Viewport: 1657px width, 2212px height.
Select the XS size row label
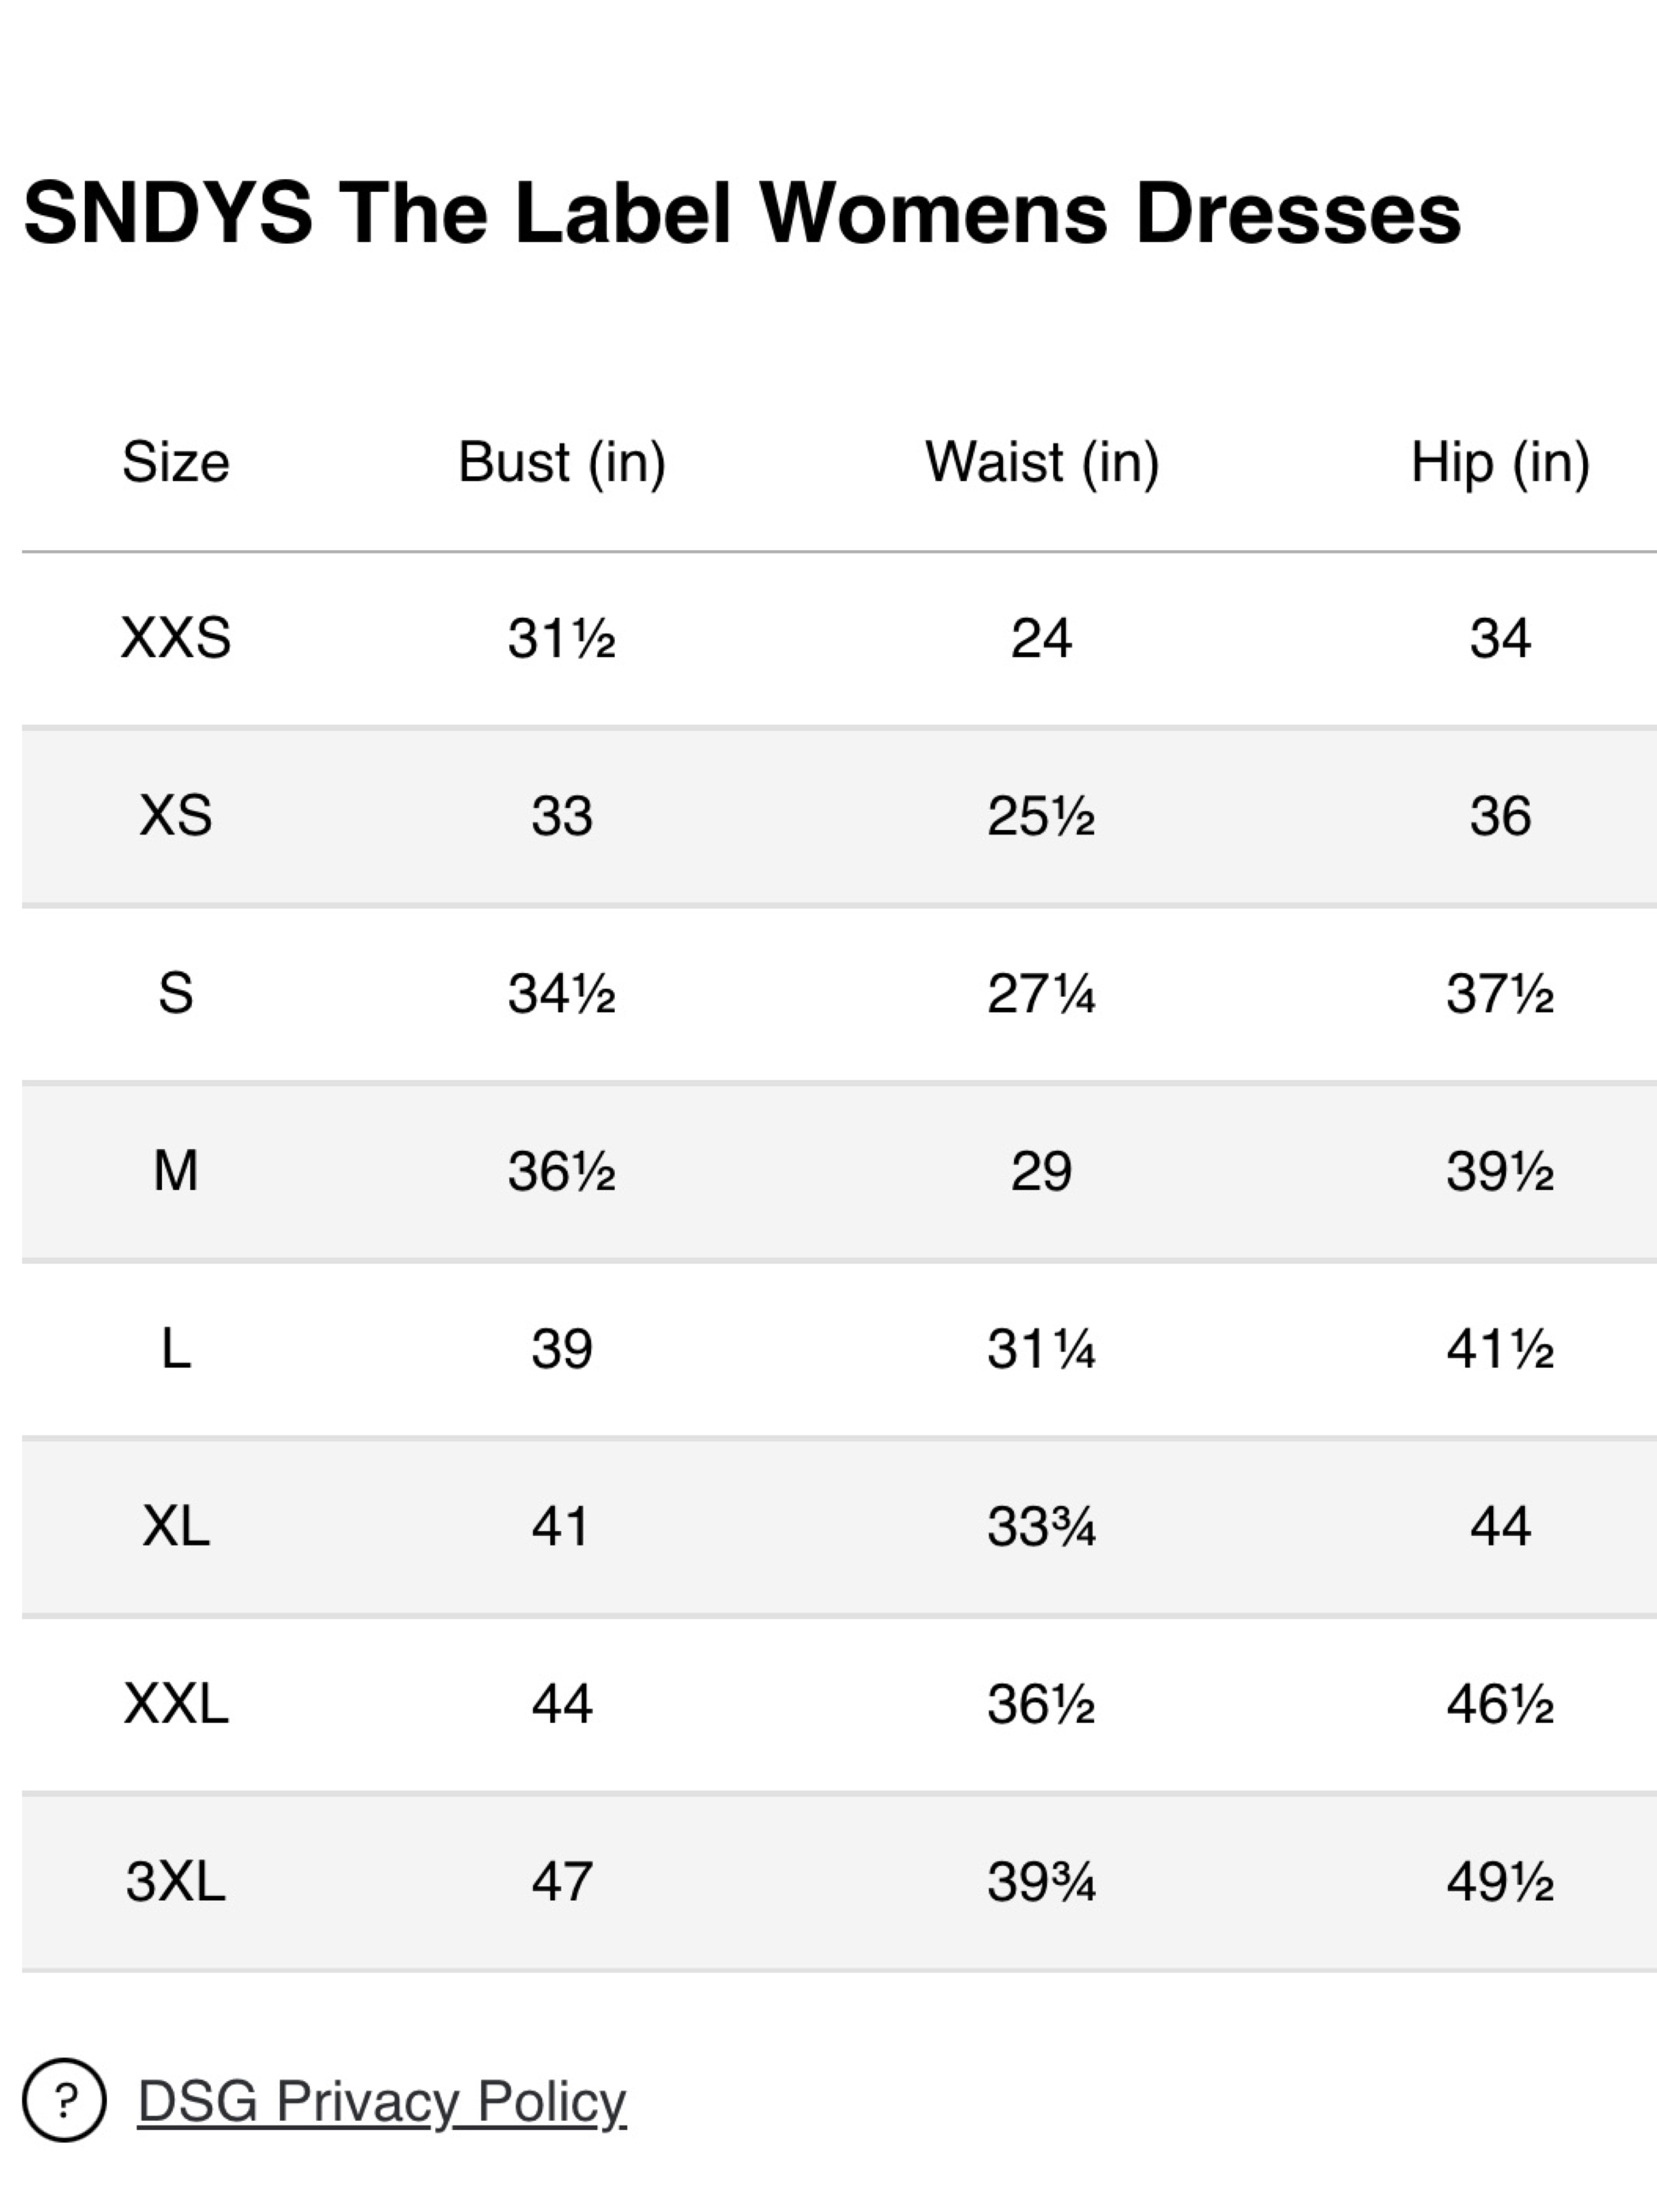tap(176, 816)
